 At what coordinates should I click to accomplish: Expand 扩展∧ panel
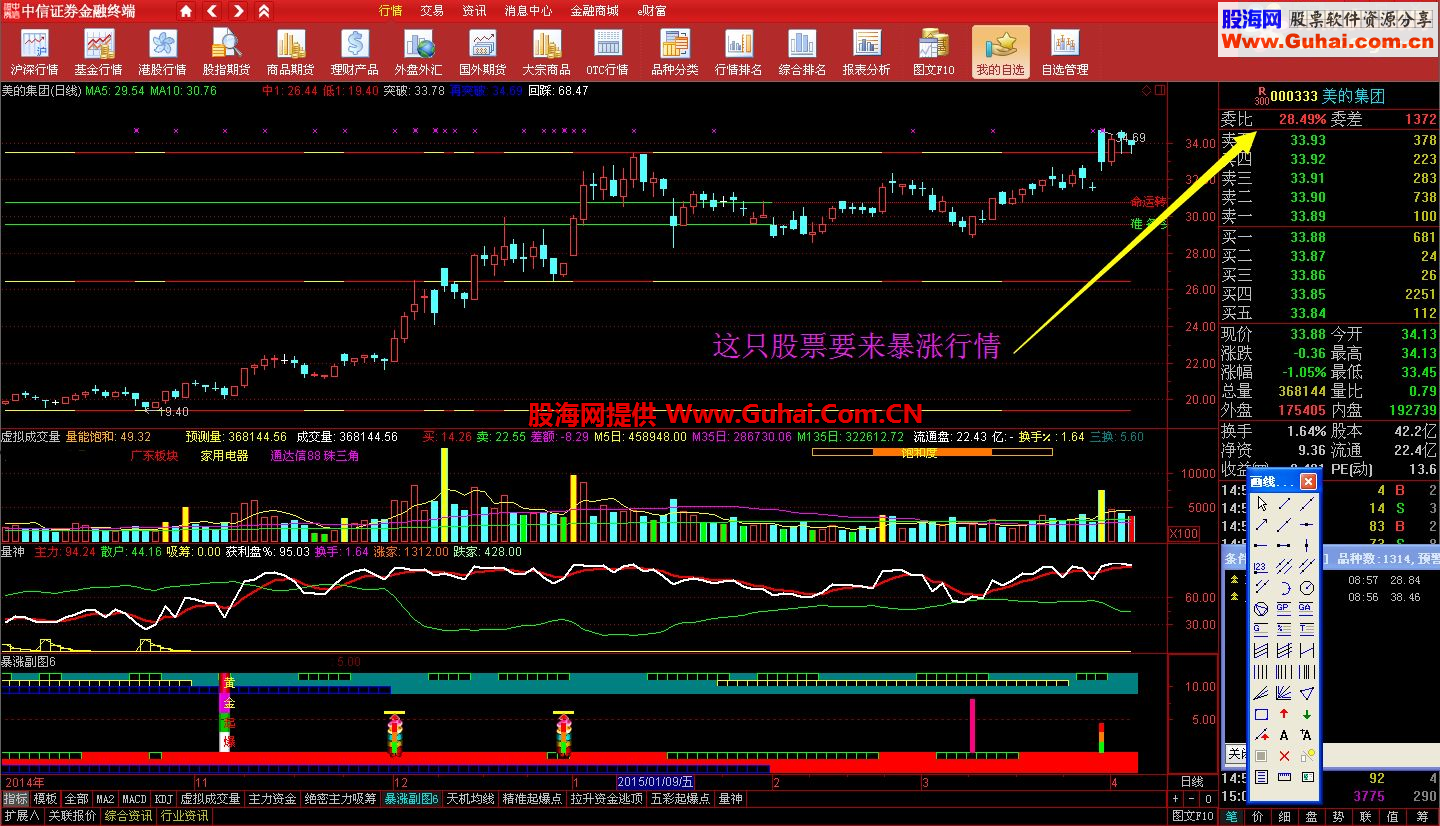tap(21, 816)
